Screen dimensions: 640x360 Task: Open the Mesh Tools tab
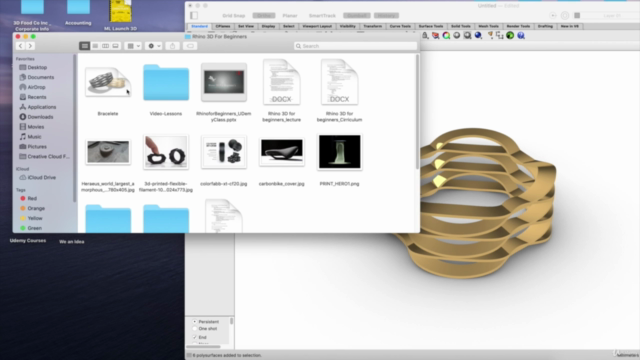click(x=488, y=26)
